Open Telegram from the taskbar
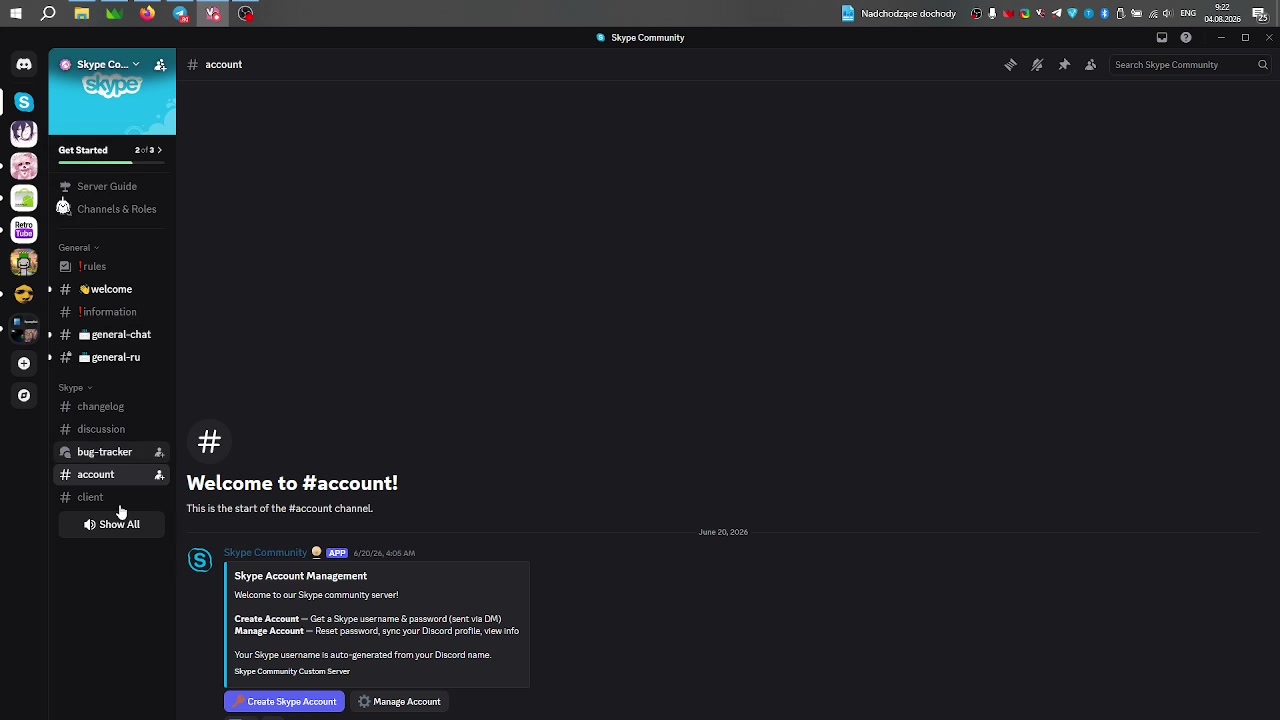This screenshot has height=720, width=1280. 180,13
